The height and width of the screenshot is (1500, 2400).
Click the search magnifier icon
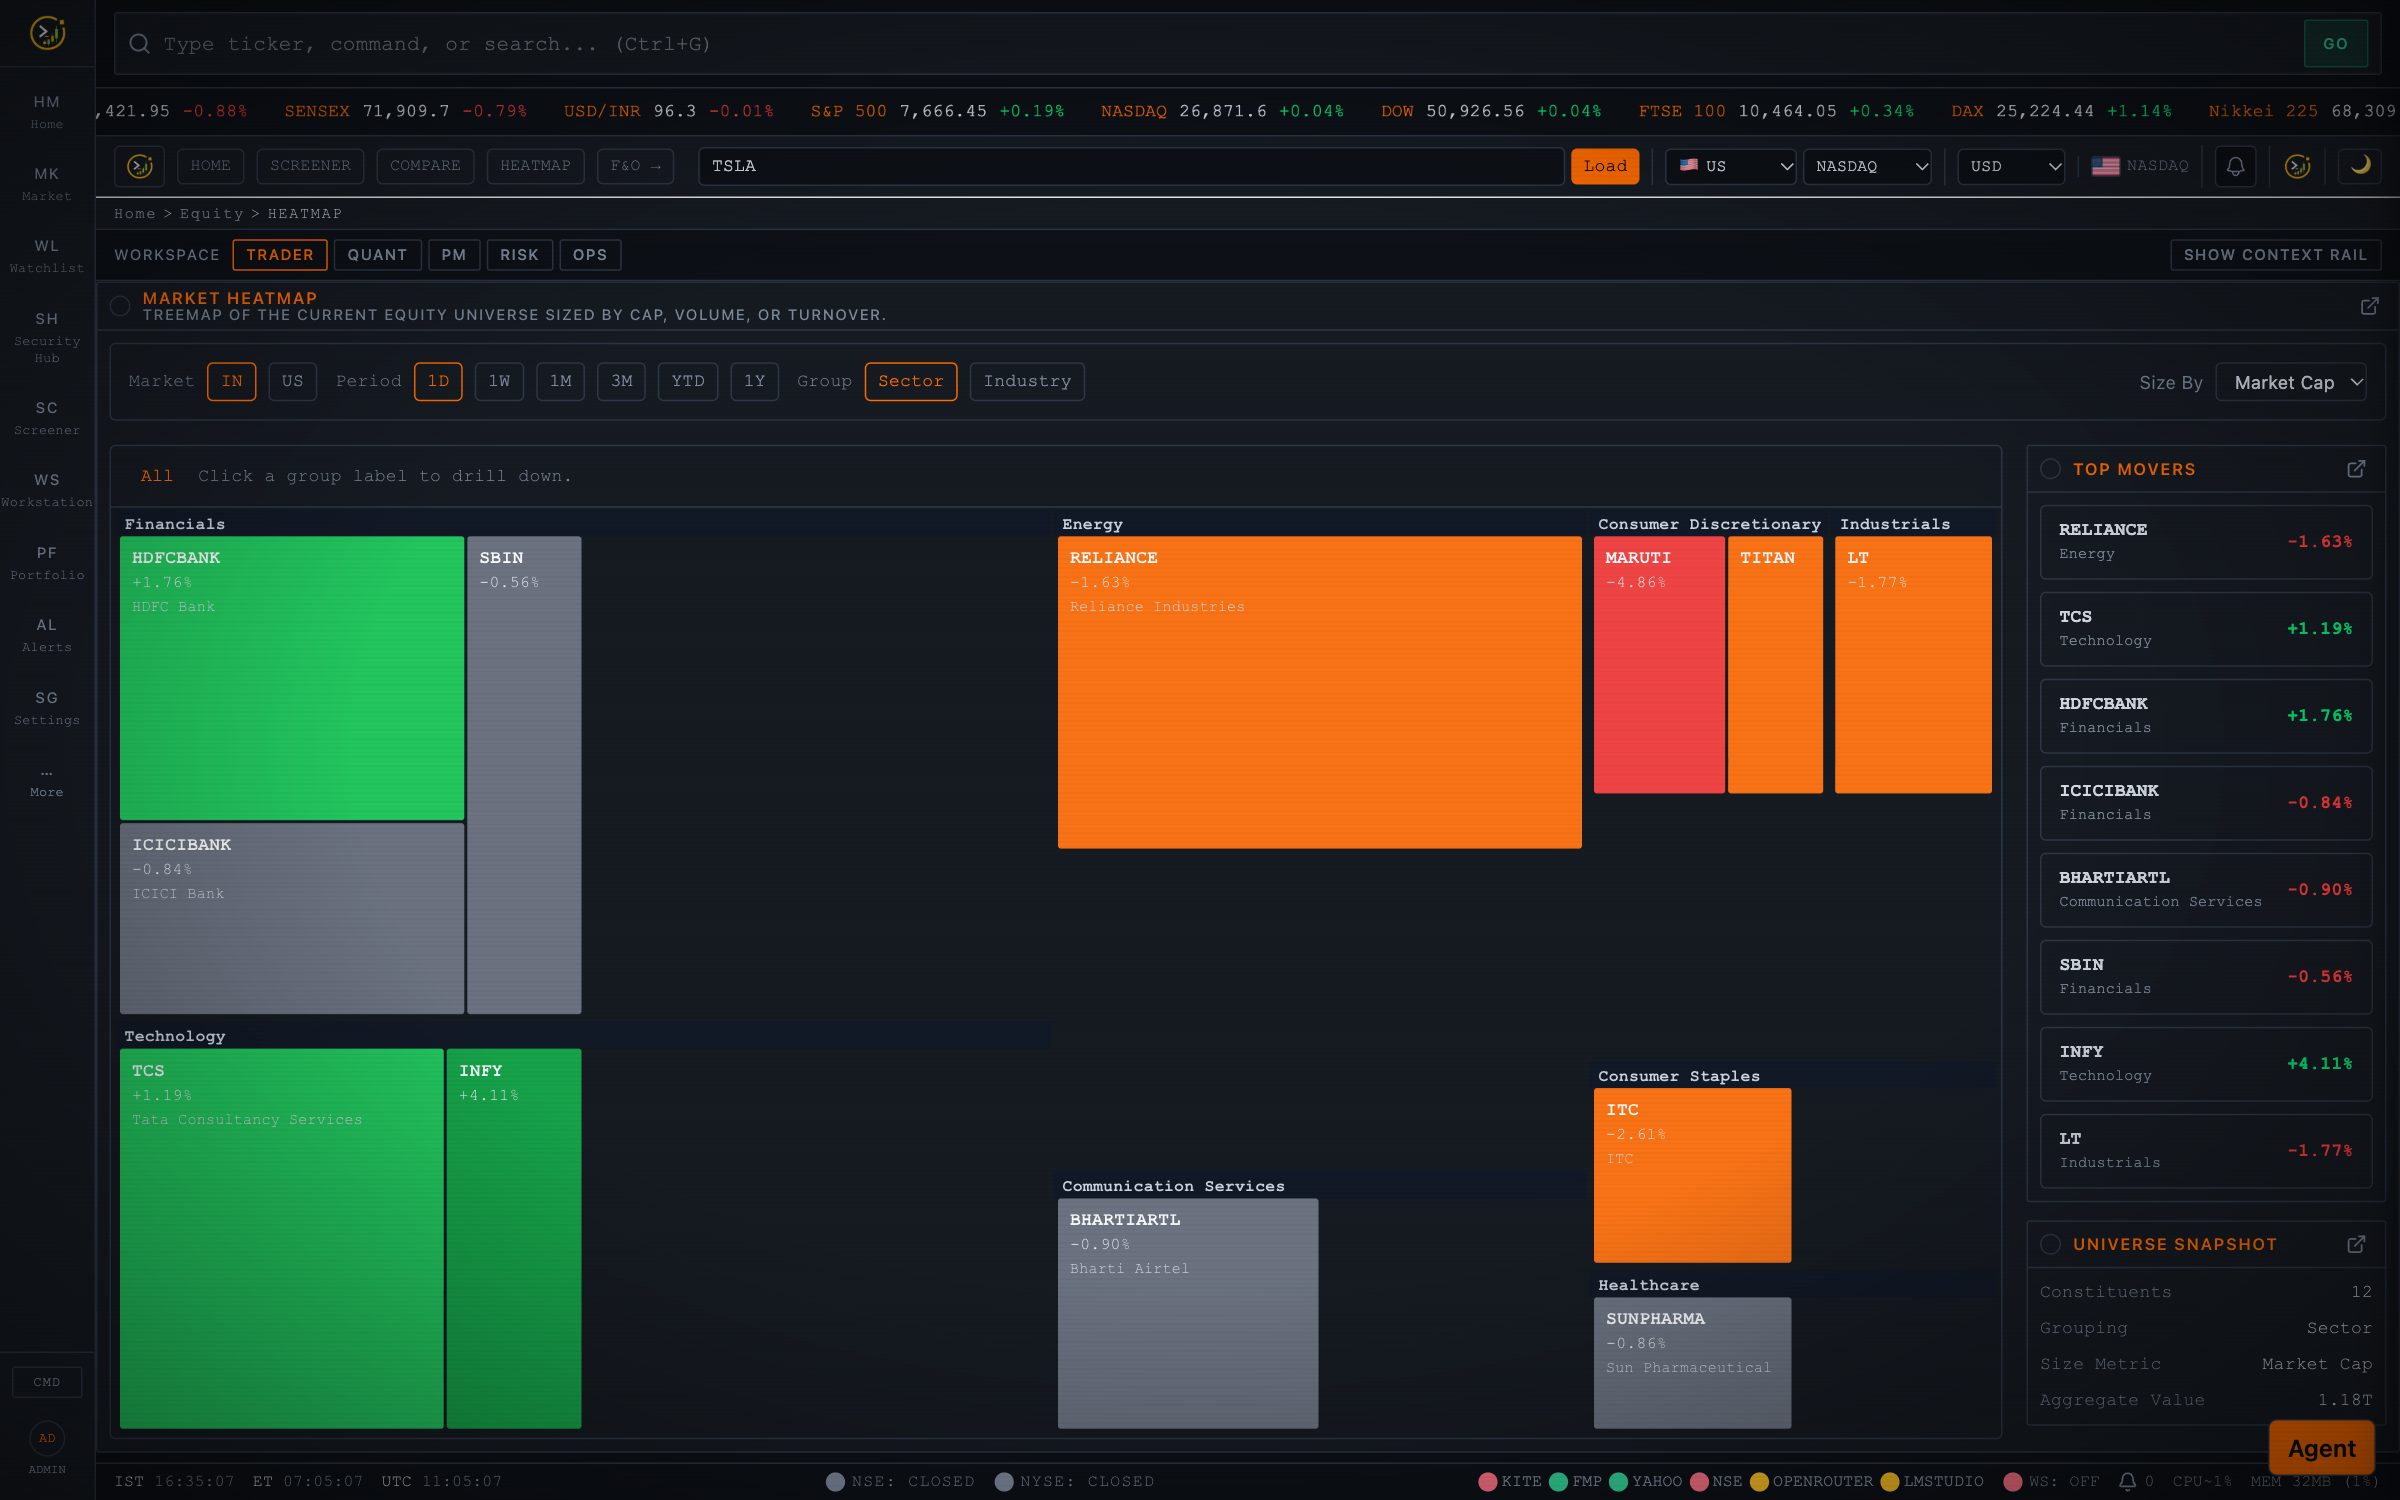tap(140, 44)
